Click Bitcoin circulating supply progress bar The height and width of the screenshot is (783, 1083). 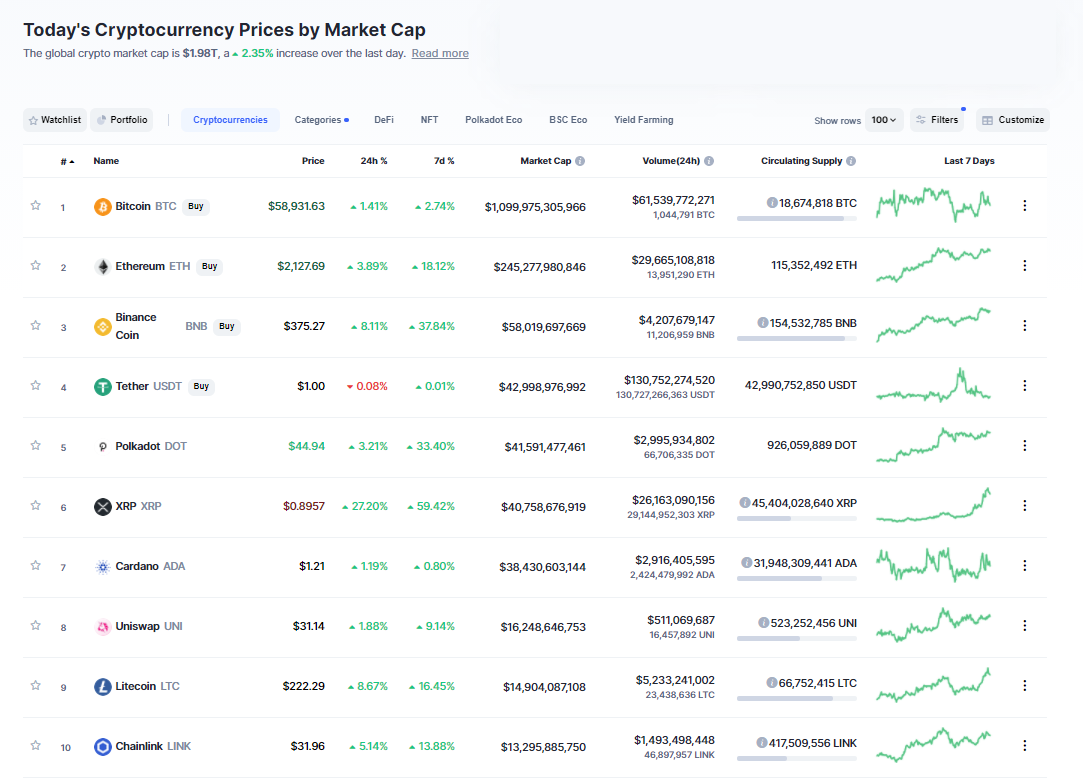click(x=796, y=219)
